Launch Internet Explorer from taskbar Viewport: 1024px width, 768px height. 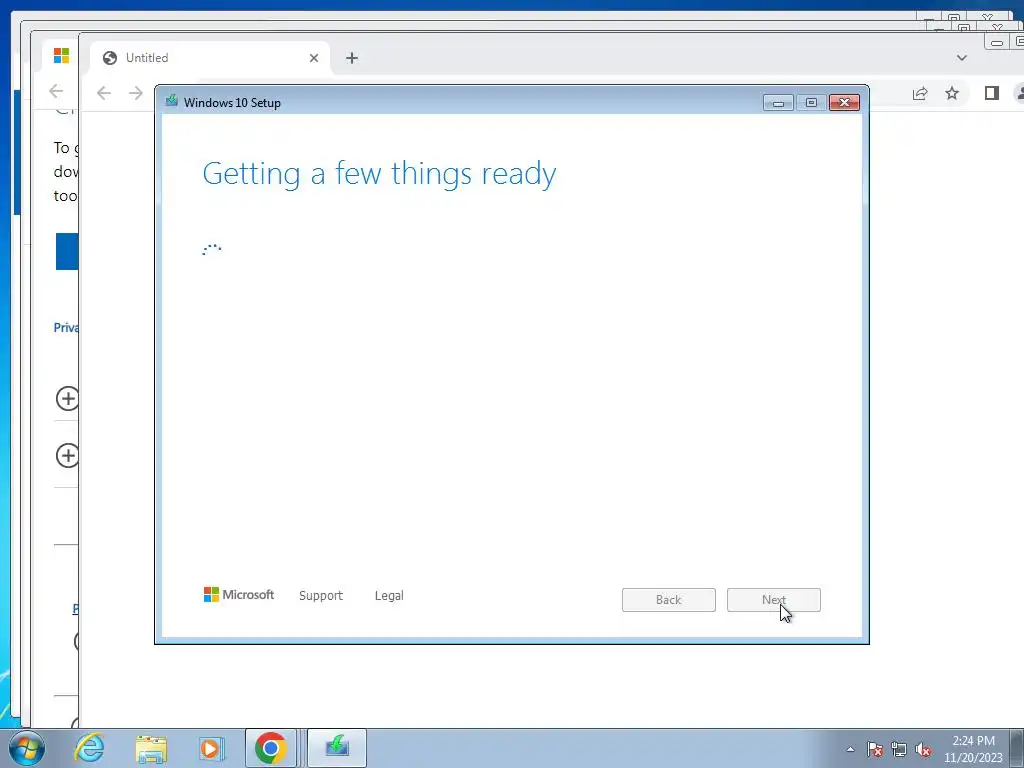coord(89,748)
